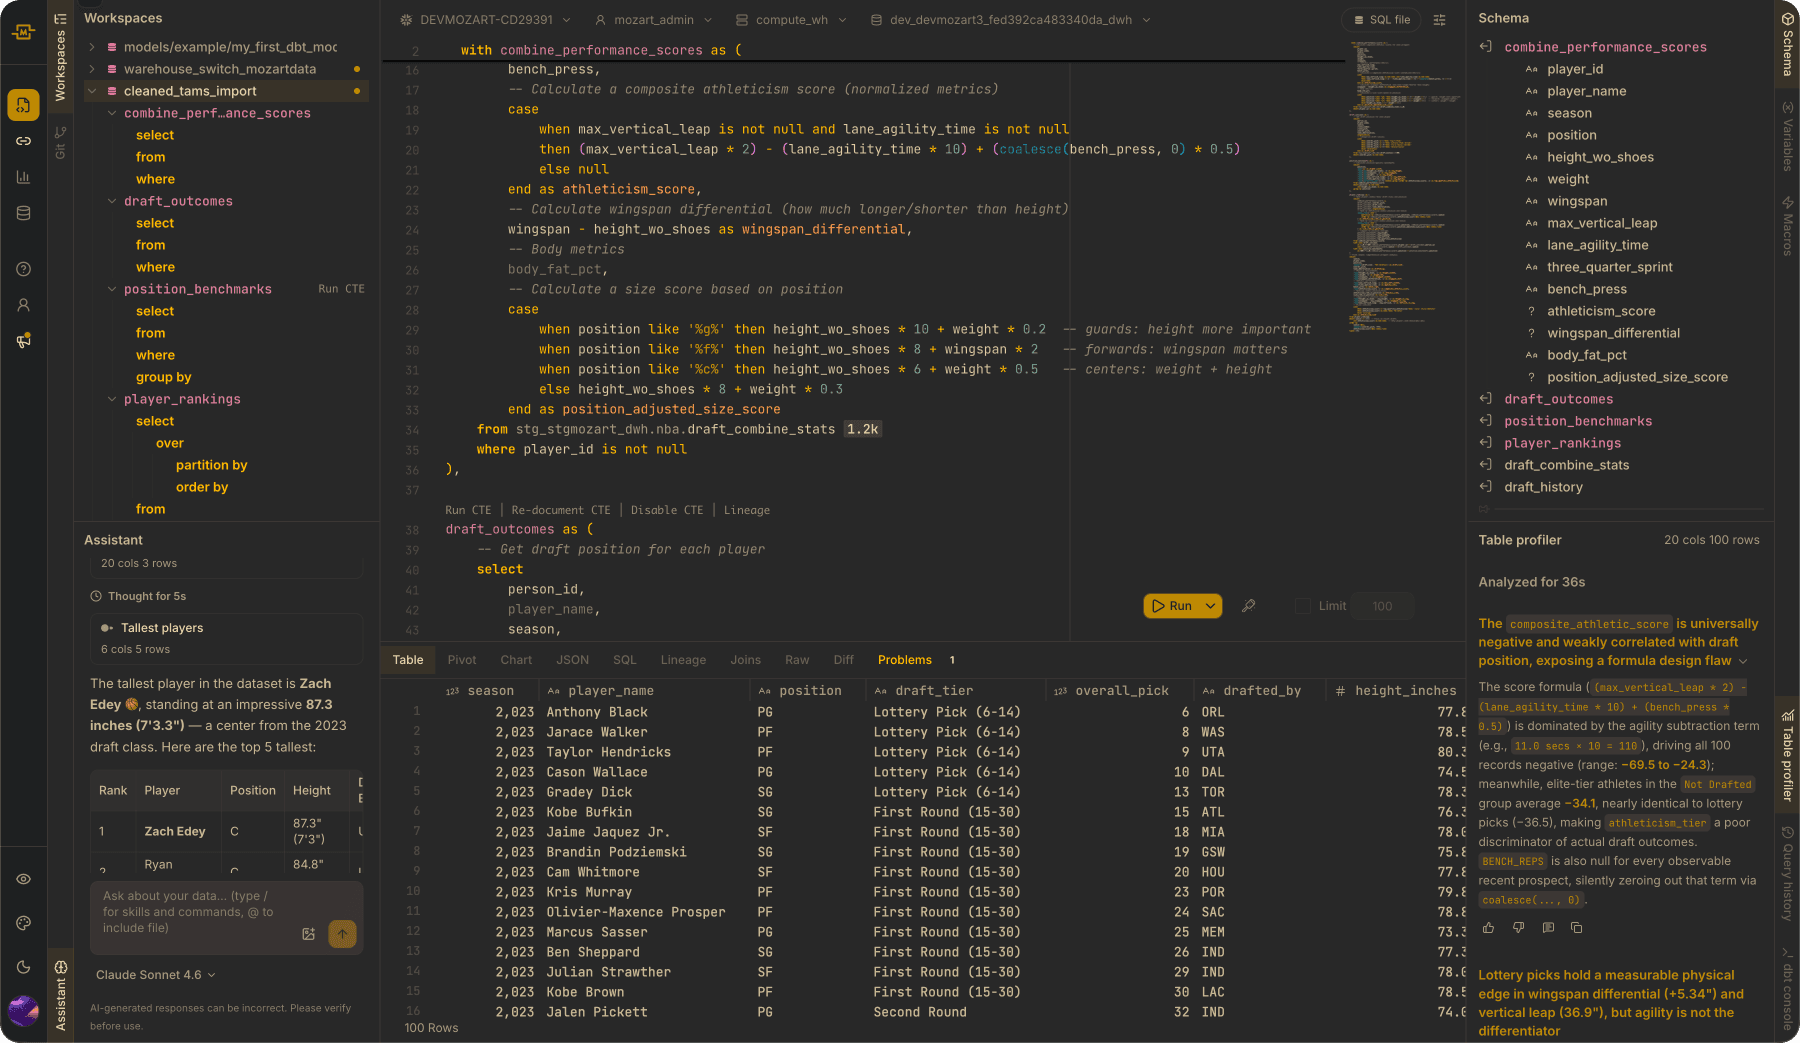Open the Git side panel tab
Viewport: 1800px width, 1043px height.
pos(60,142)
